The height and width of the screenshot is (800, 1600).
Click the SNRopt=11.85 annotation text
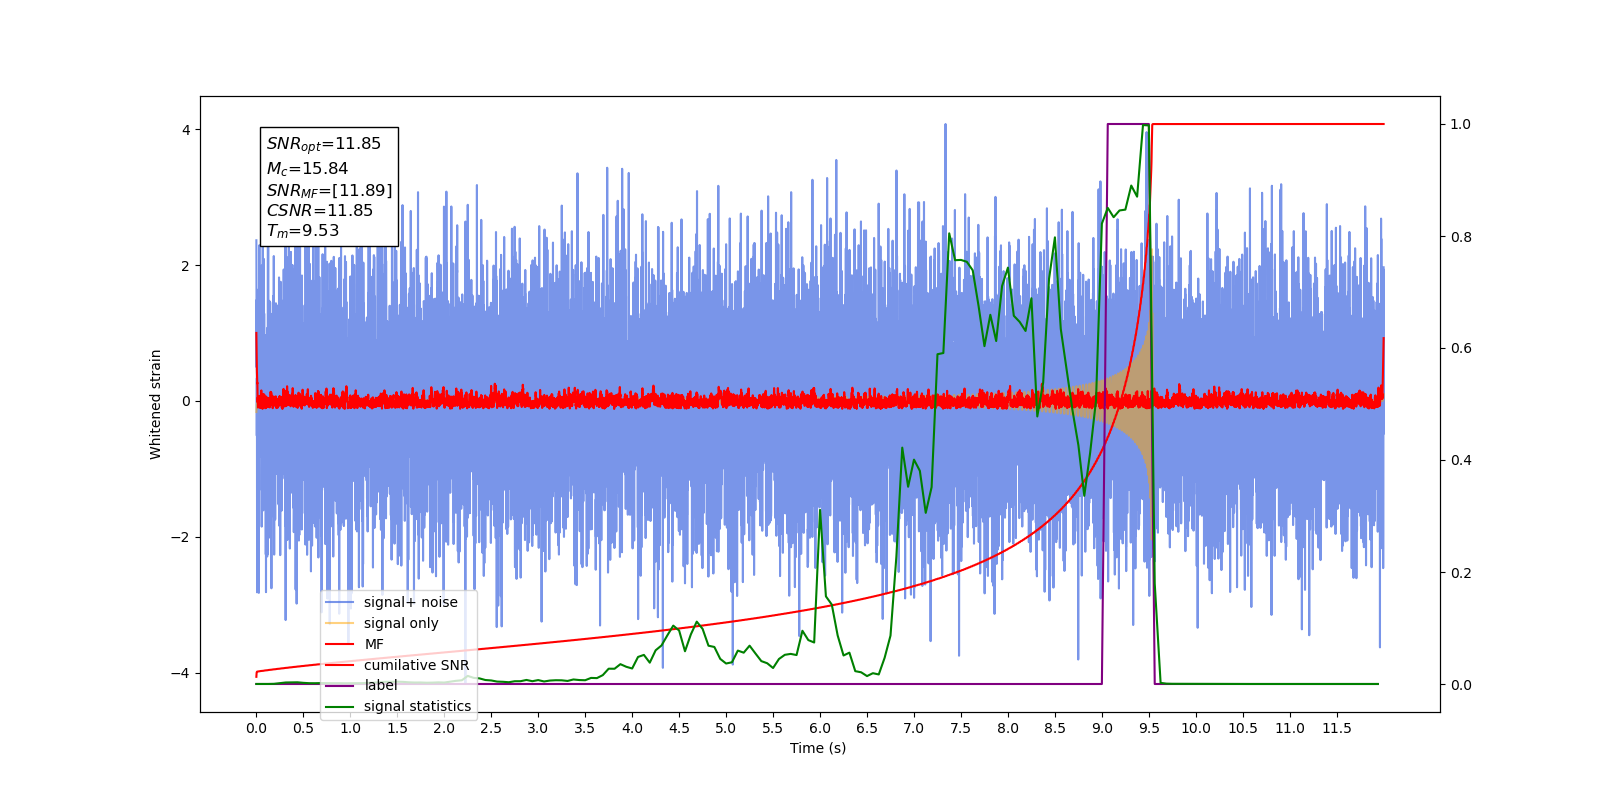click(324, 144)
